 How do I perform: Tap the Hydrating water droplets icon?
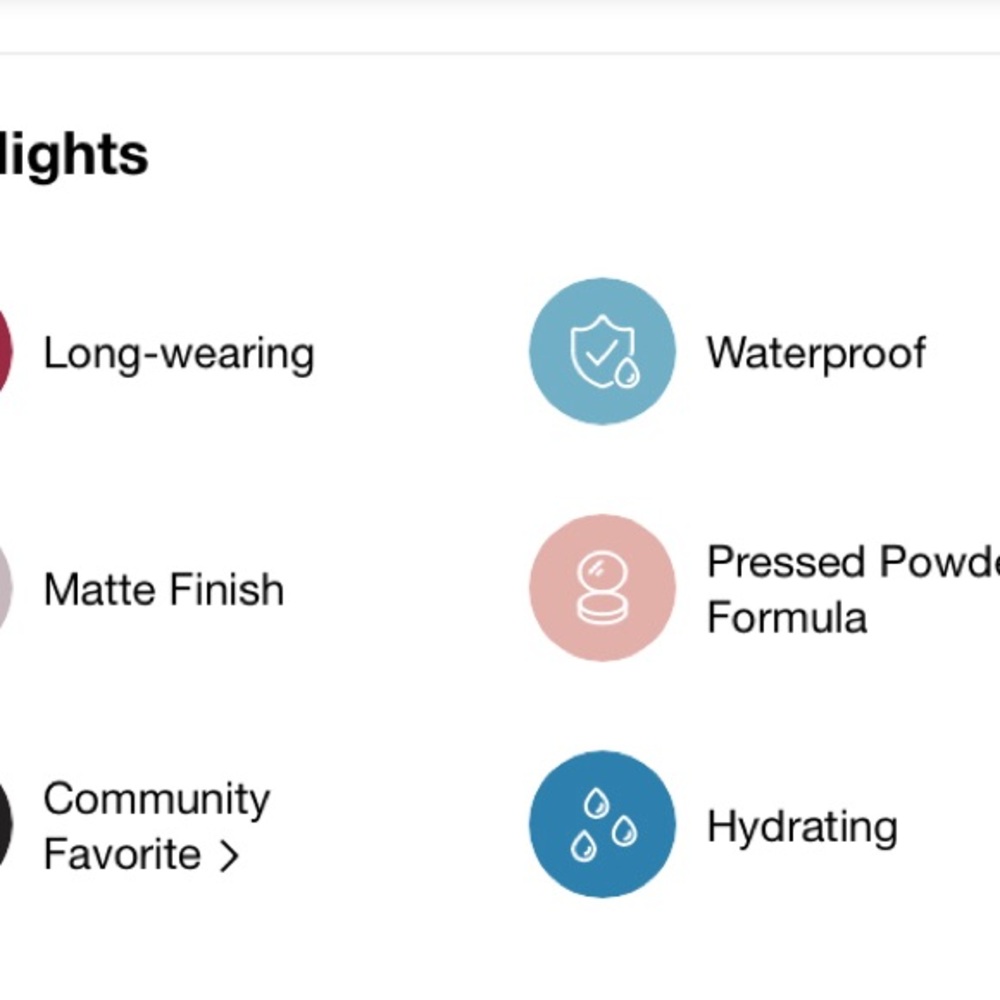pos(602,824)
